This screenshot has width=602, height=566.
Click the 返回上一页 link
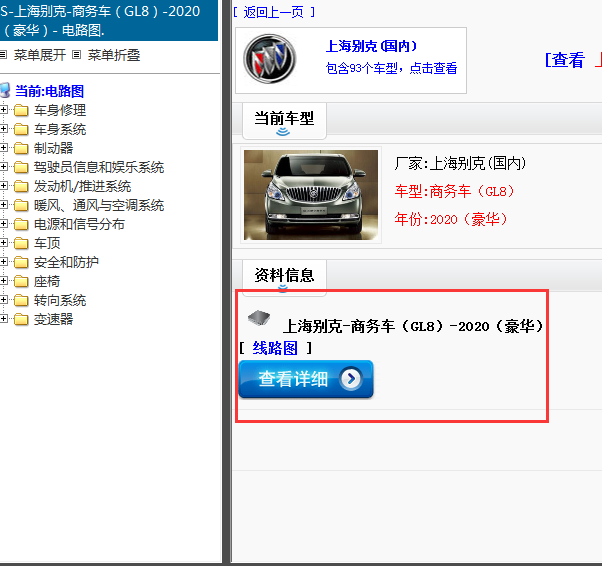[274, 12]
